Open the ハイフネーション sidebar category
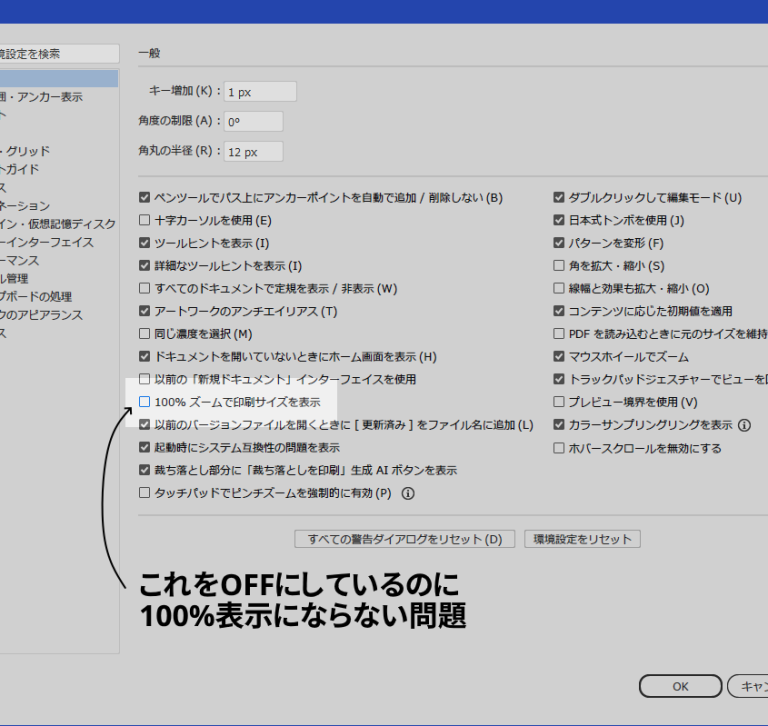768x726 pixels. (x=25, y=206)
